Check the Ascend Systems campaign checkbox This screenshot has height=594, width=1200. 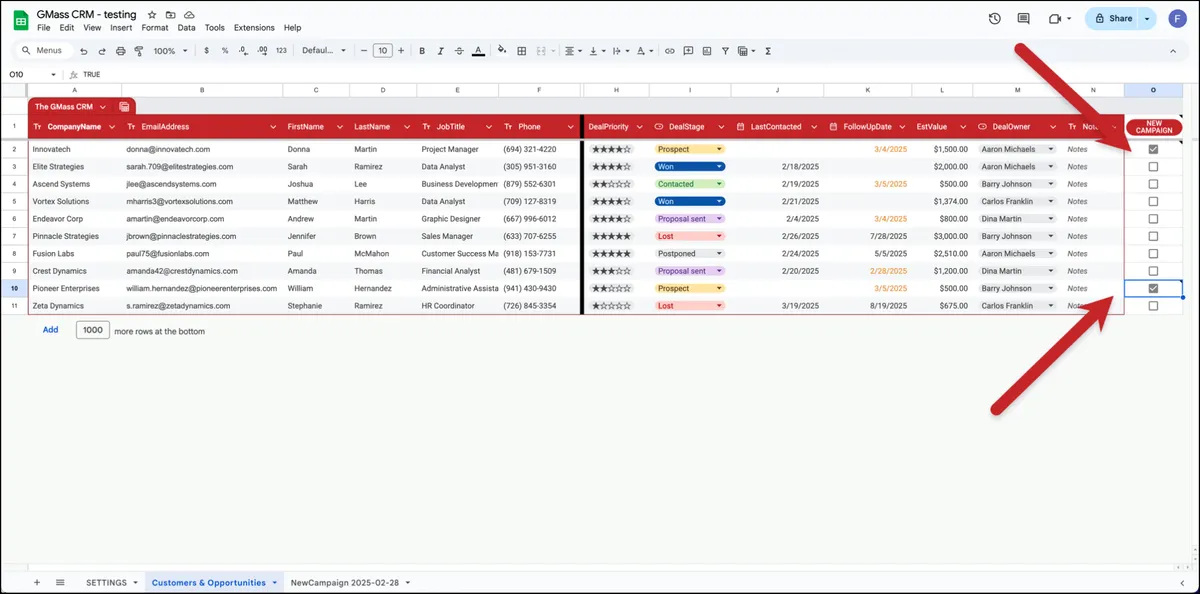click(x=1153, y=184)
